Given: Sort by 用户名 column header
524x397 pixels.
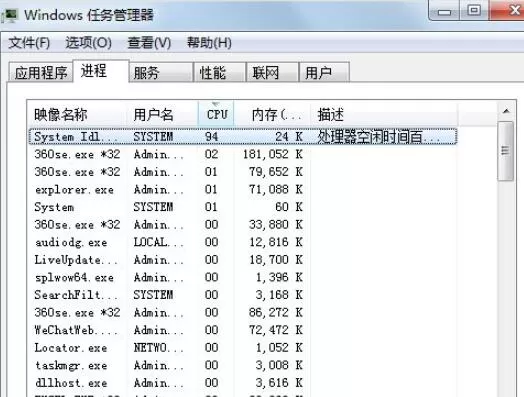Looking at the screenshot, I should pyautogui.click(x=163, y=115).
